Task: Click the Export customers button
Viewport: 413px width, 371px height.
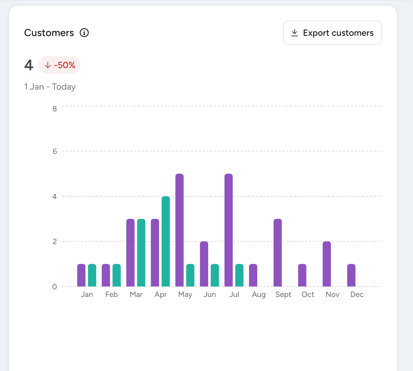Action: 332,33
